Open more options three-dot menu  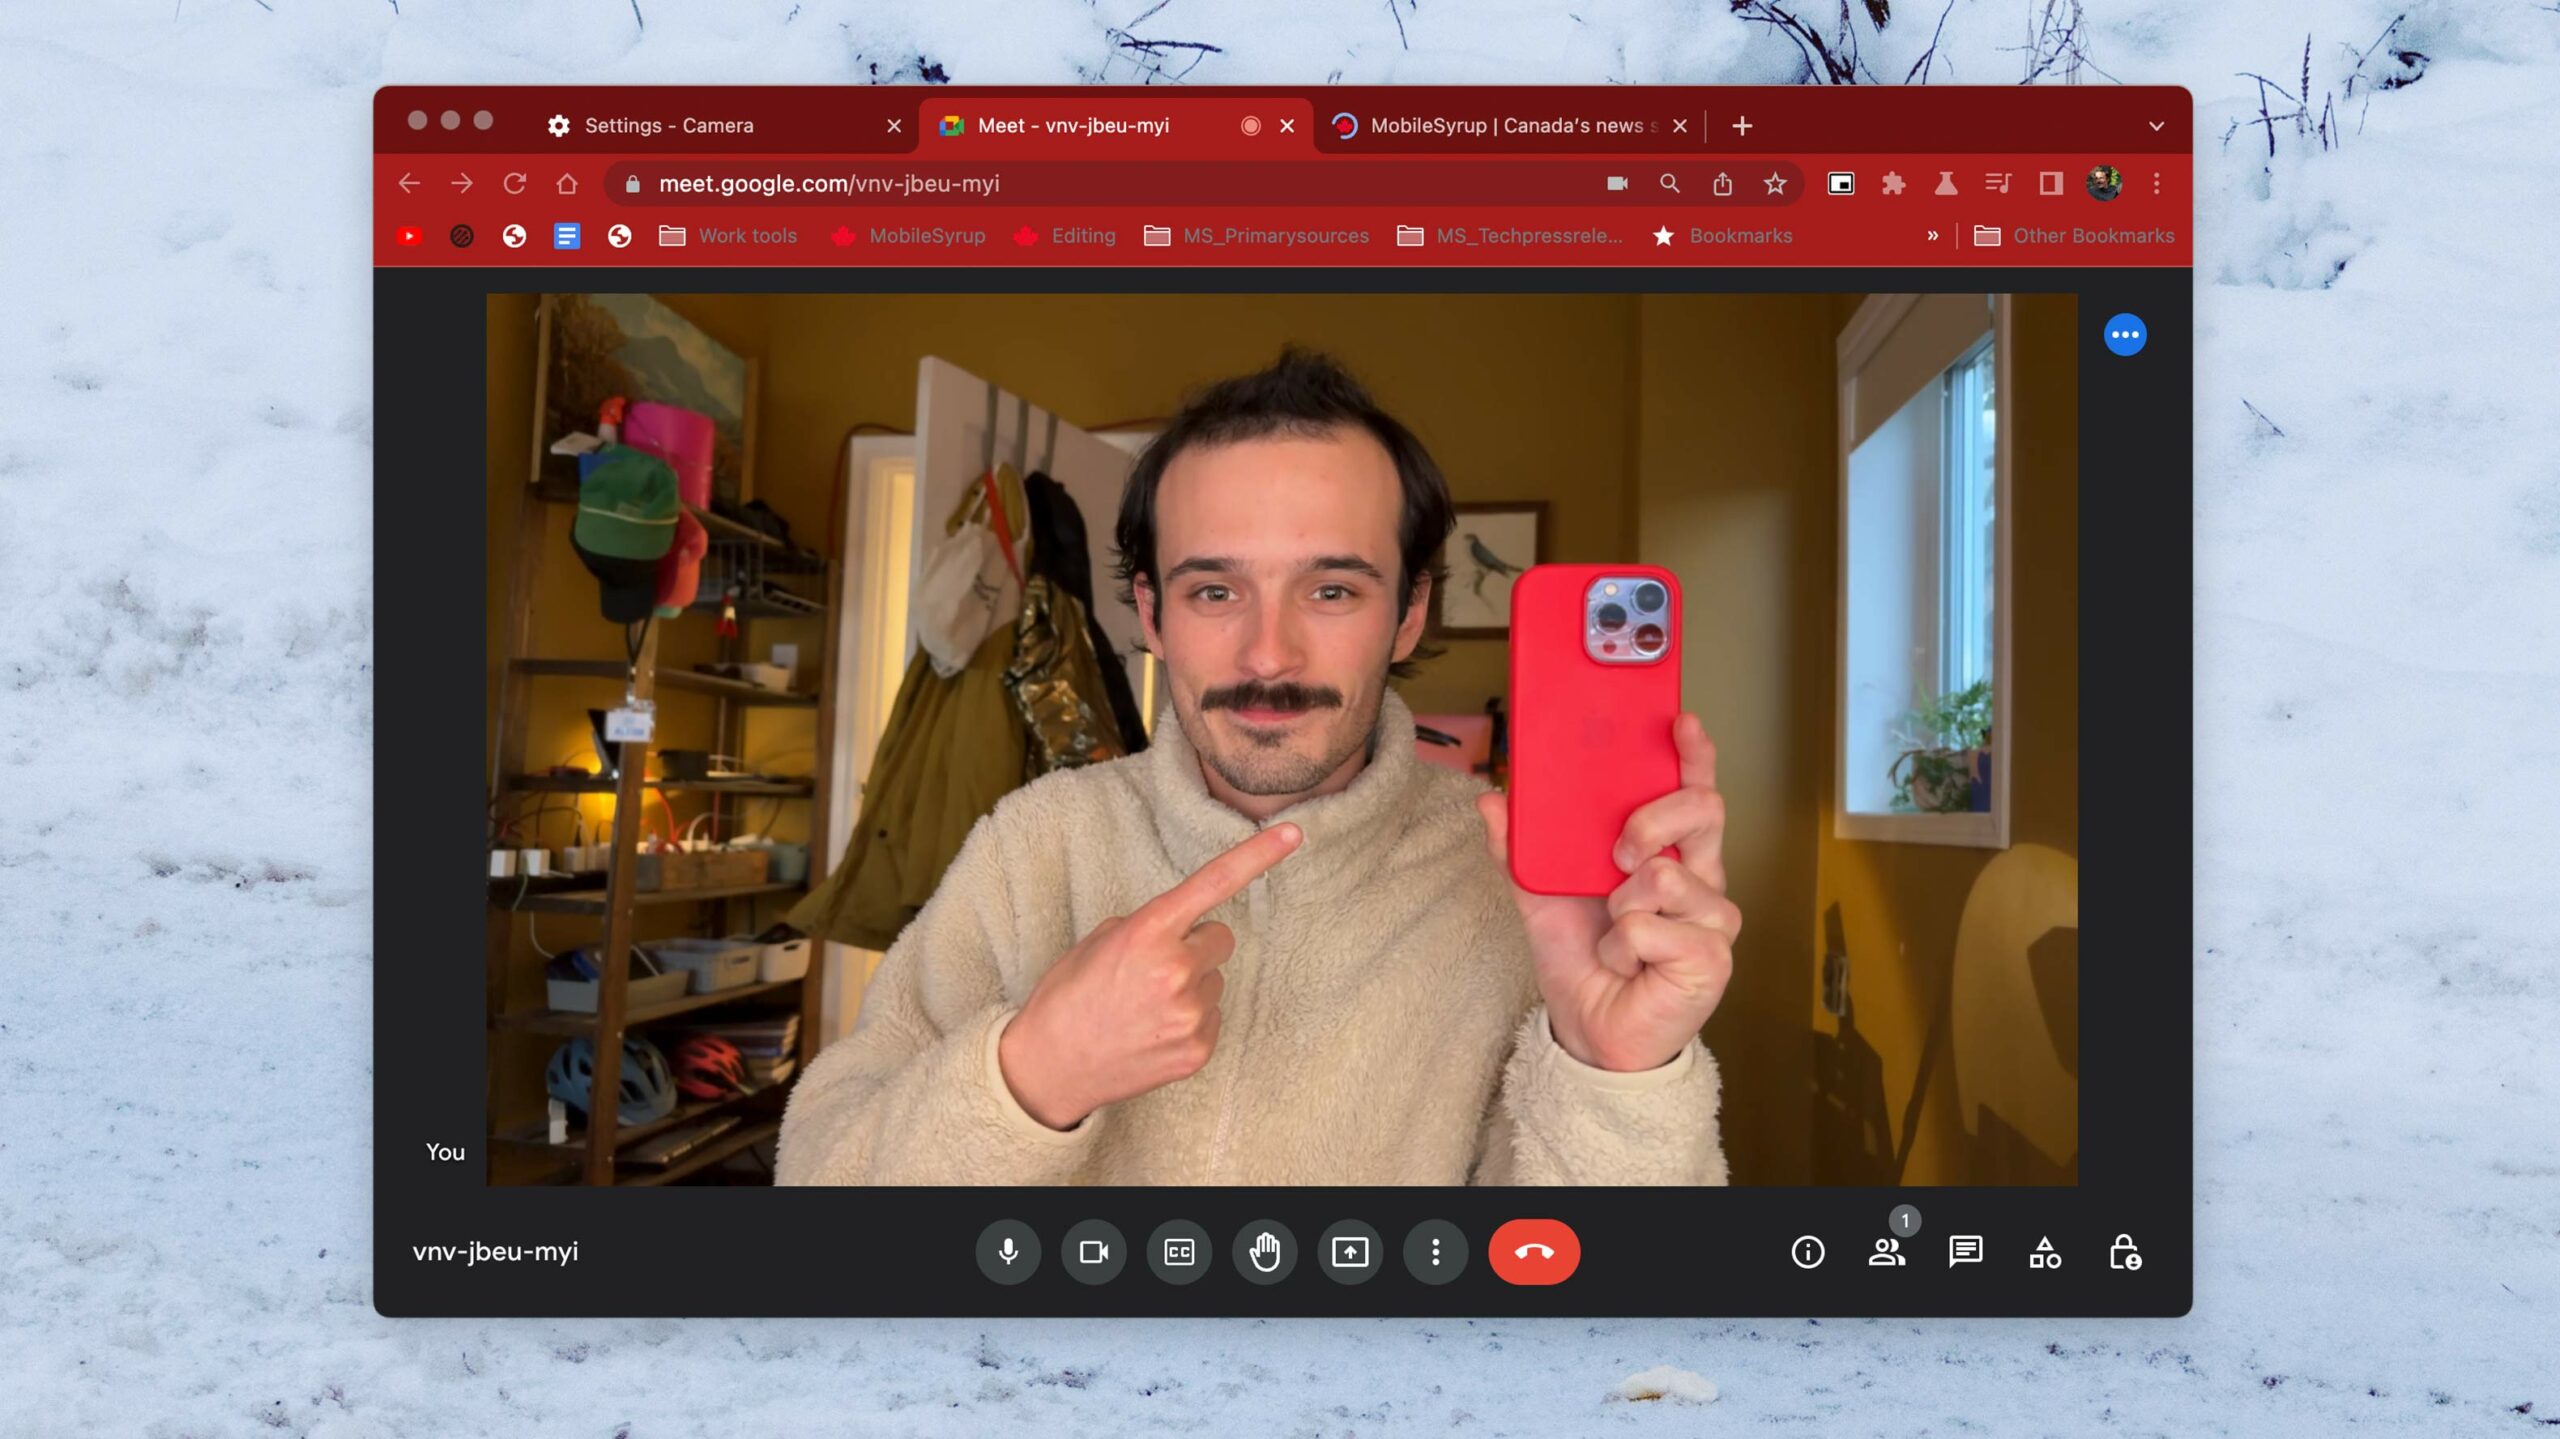[x=1435, y=1251]
